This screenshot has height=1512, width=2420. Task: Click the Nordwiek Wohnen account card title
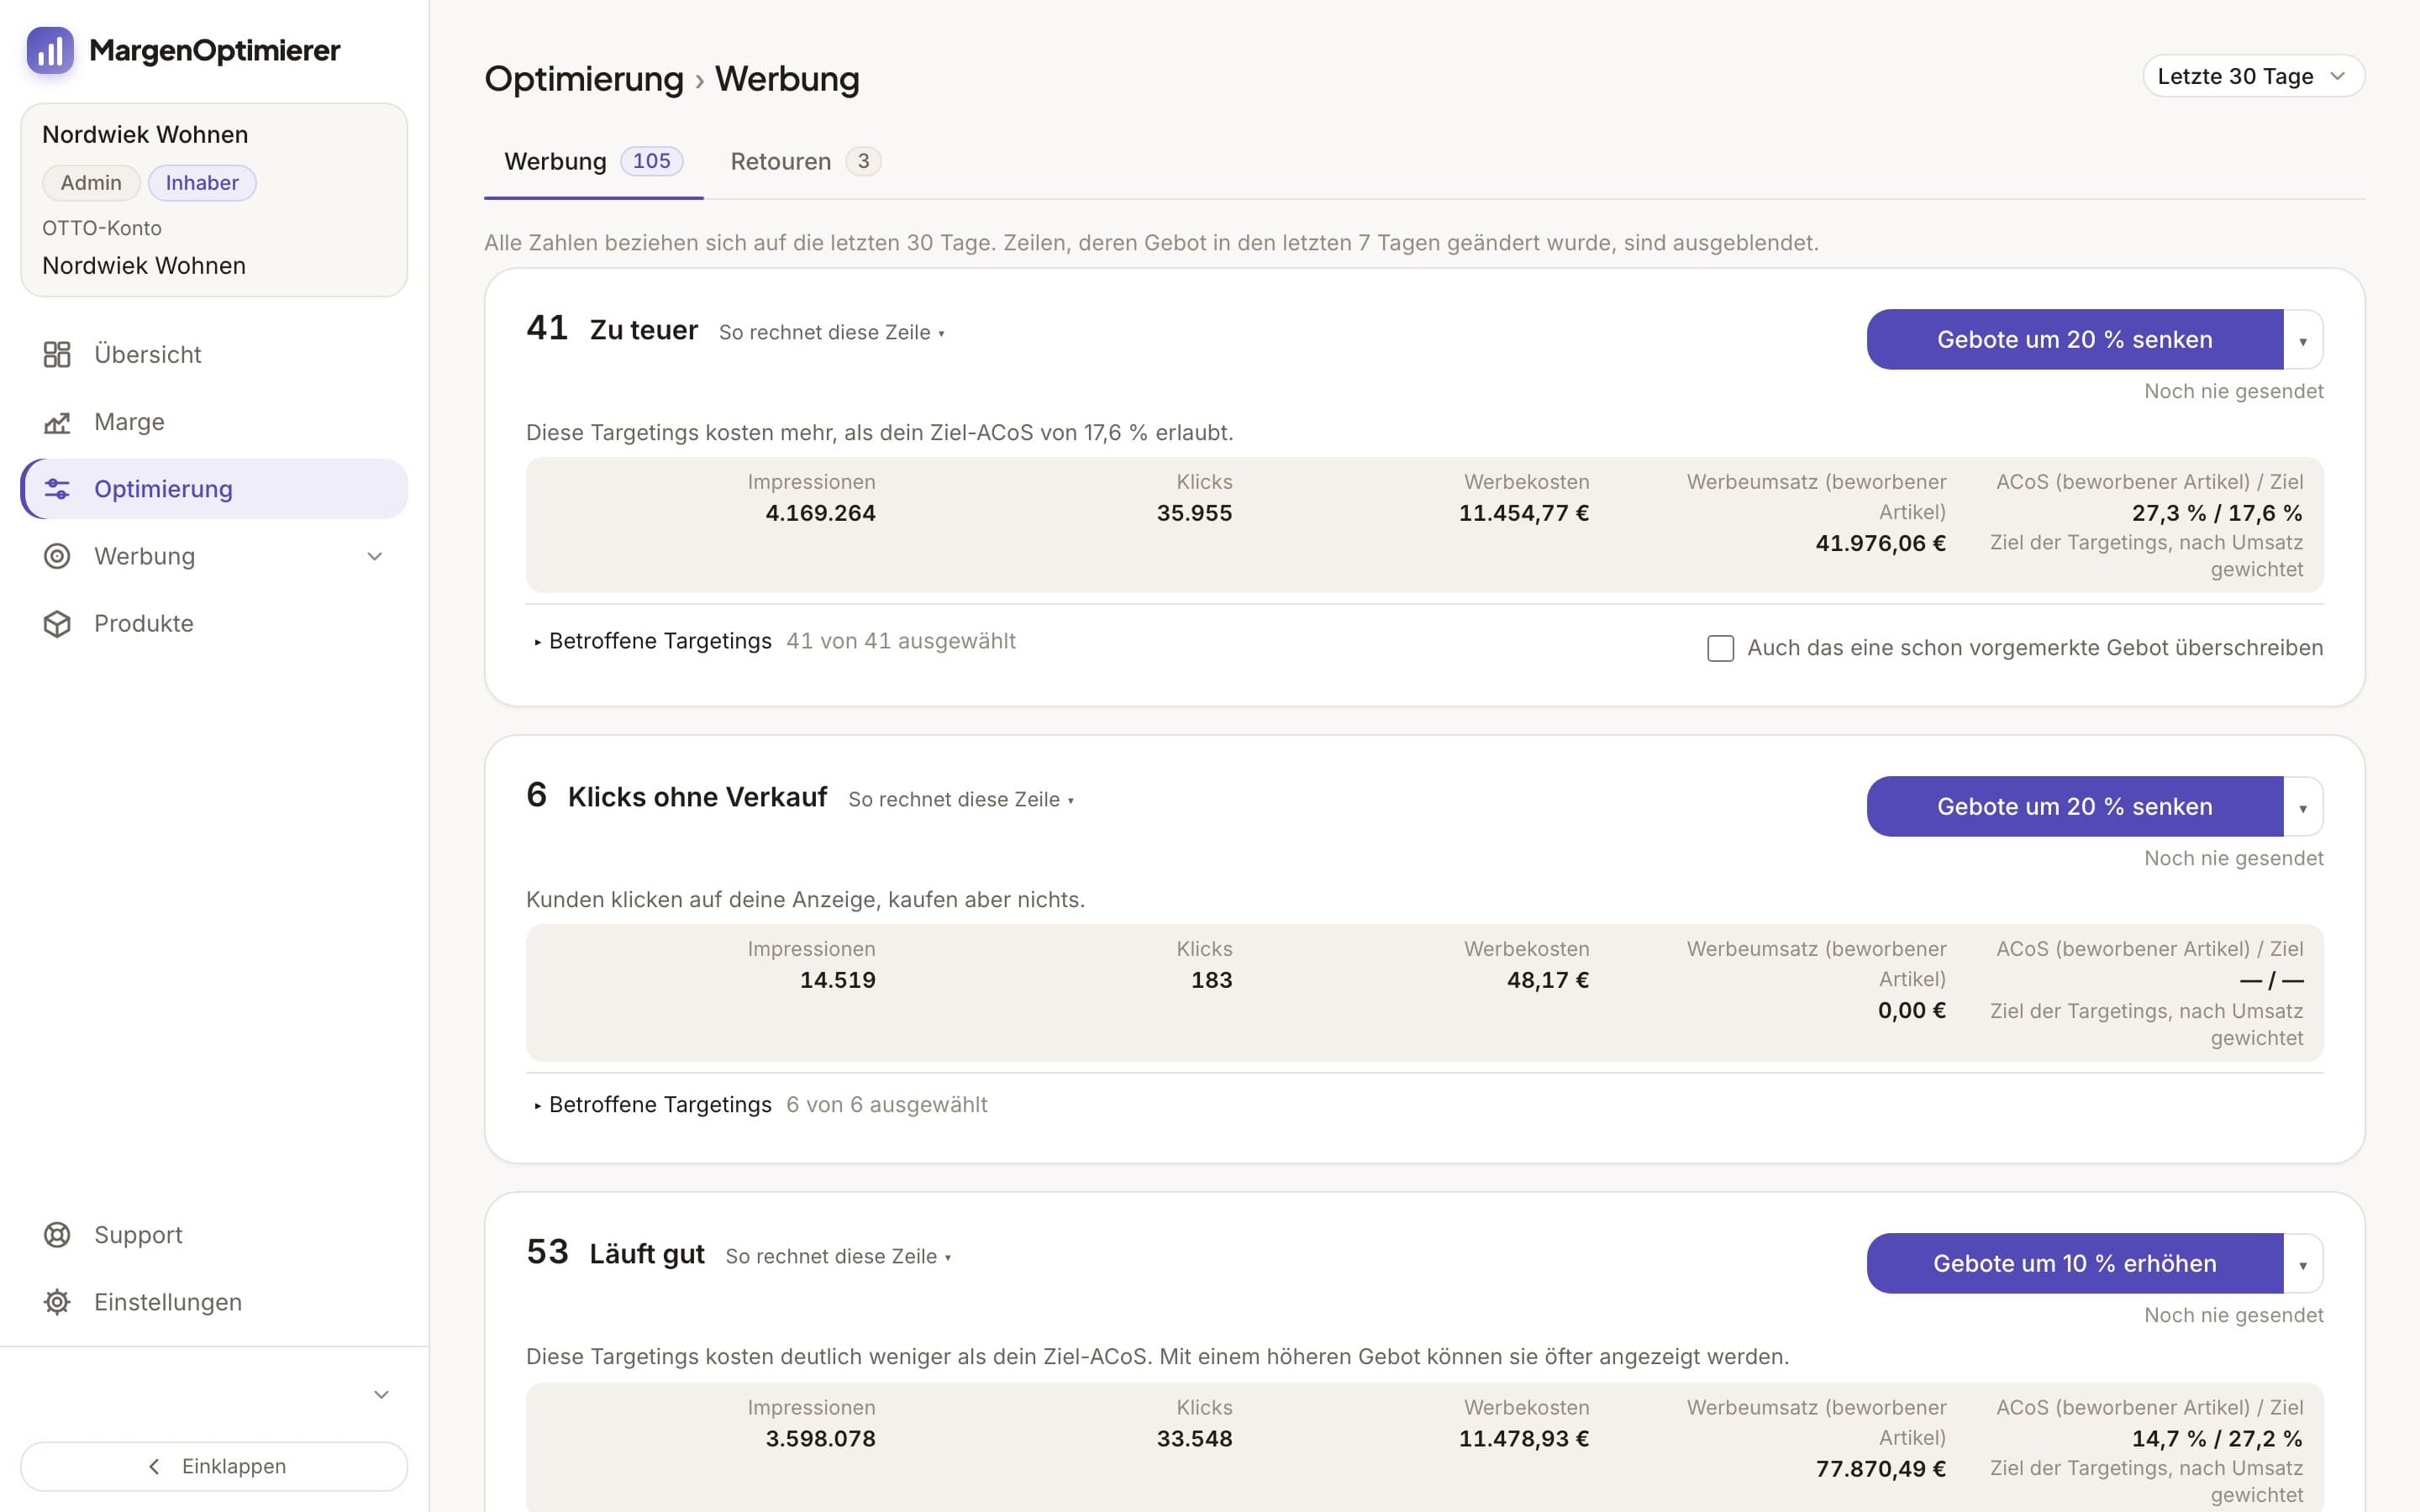145,135
